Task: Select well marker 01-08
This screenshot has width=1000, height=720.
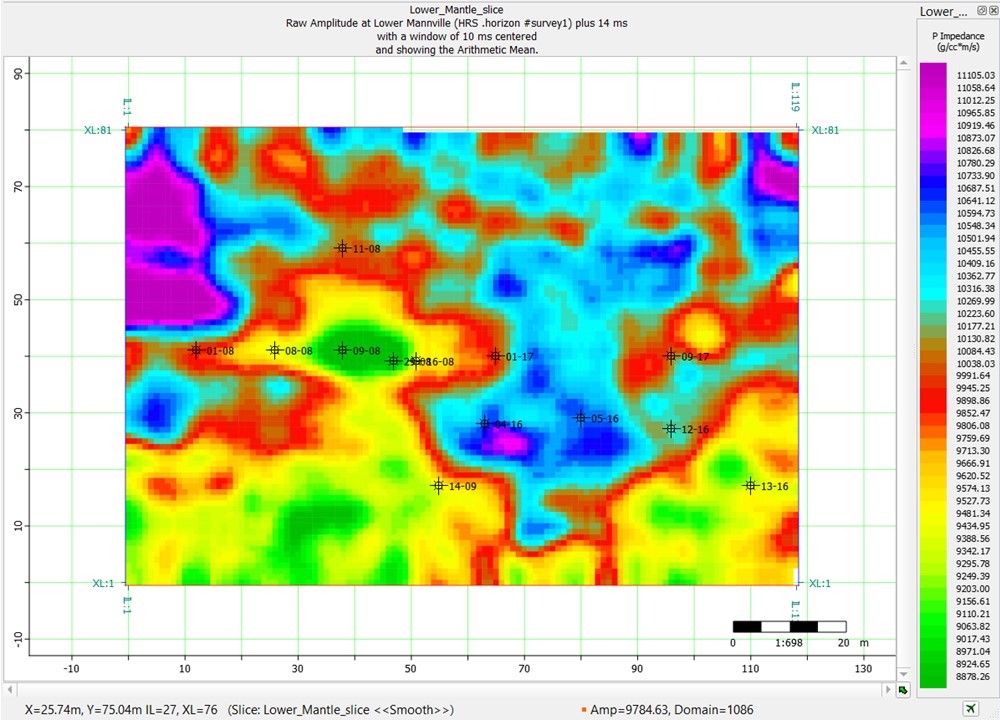Action: pyautogui.click(x=196, y=350)
